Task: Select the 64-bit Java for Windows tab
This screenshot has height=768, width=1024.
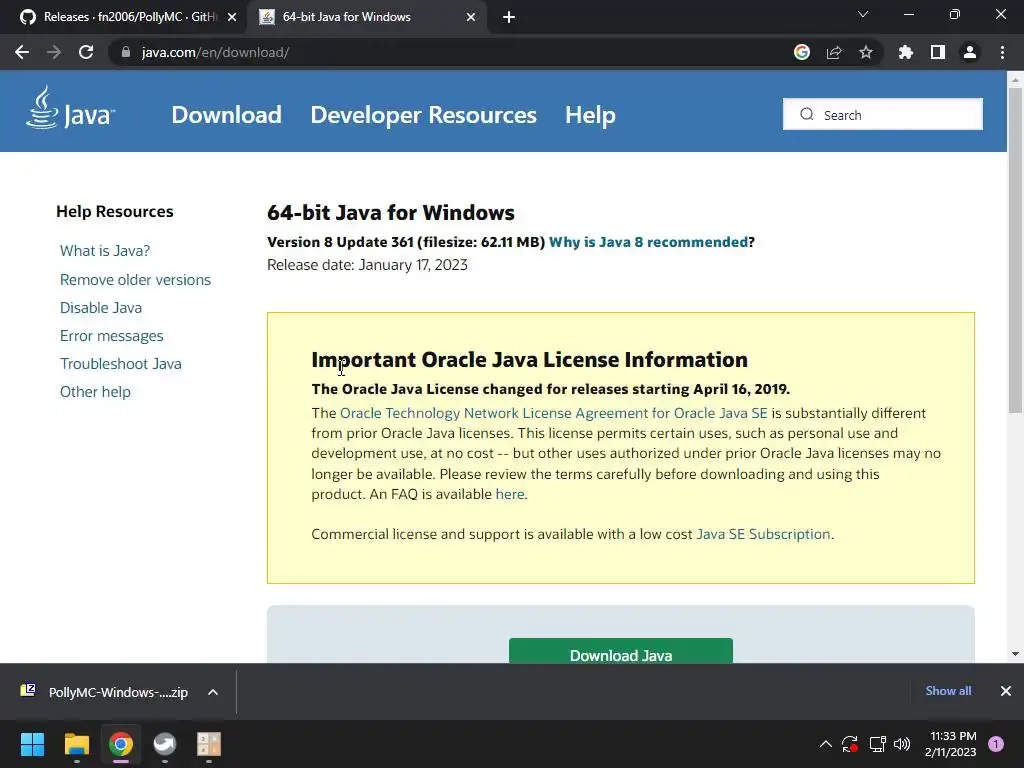Action: (366, 18)
